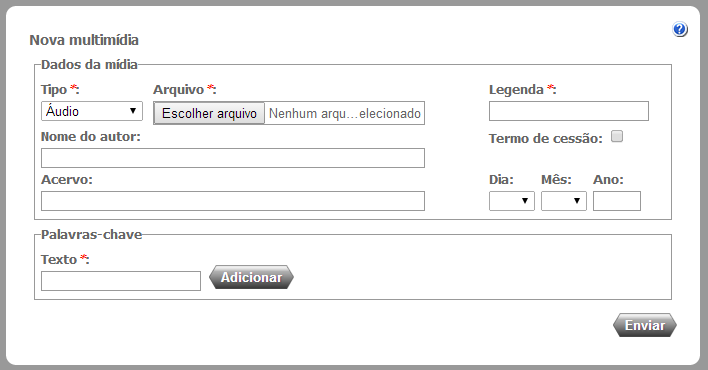
Task: Click the Dados da mídia section legend
Action: (x=89, y=65)
